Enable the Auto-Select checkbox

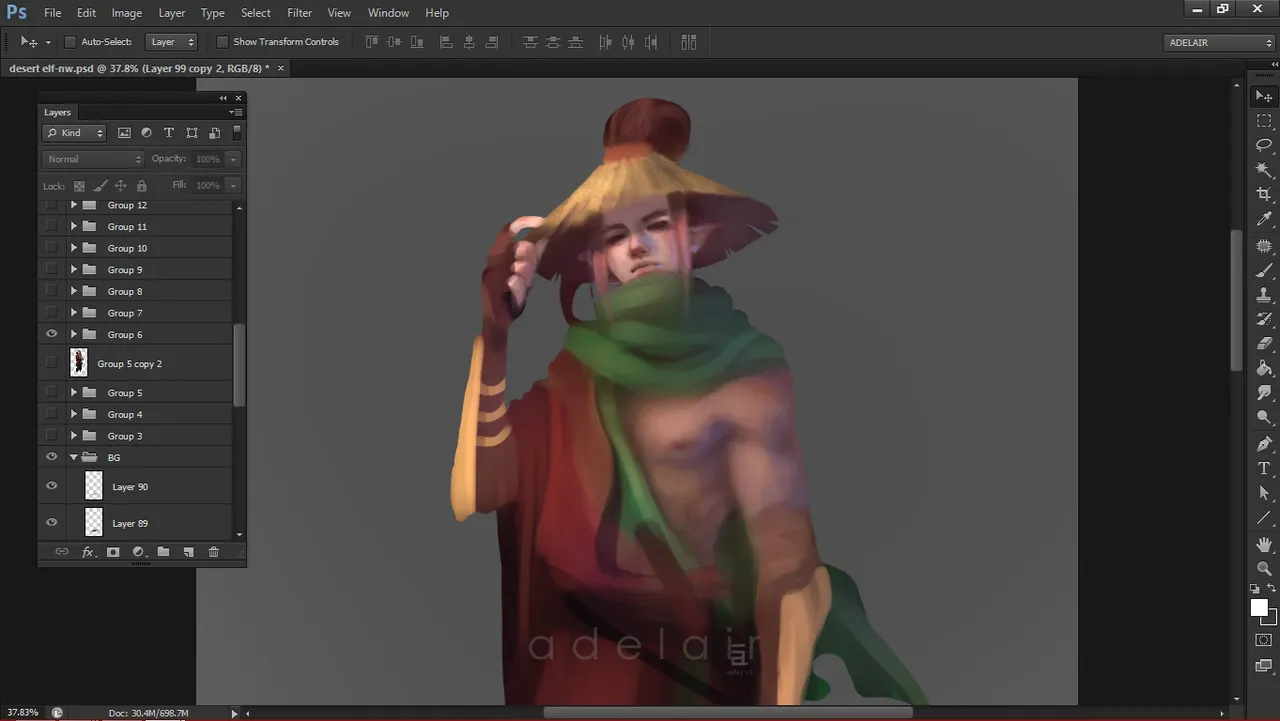70,42
